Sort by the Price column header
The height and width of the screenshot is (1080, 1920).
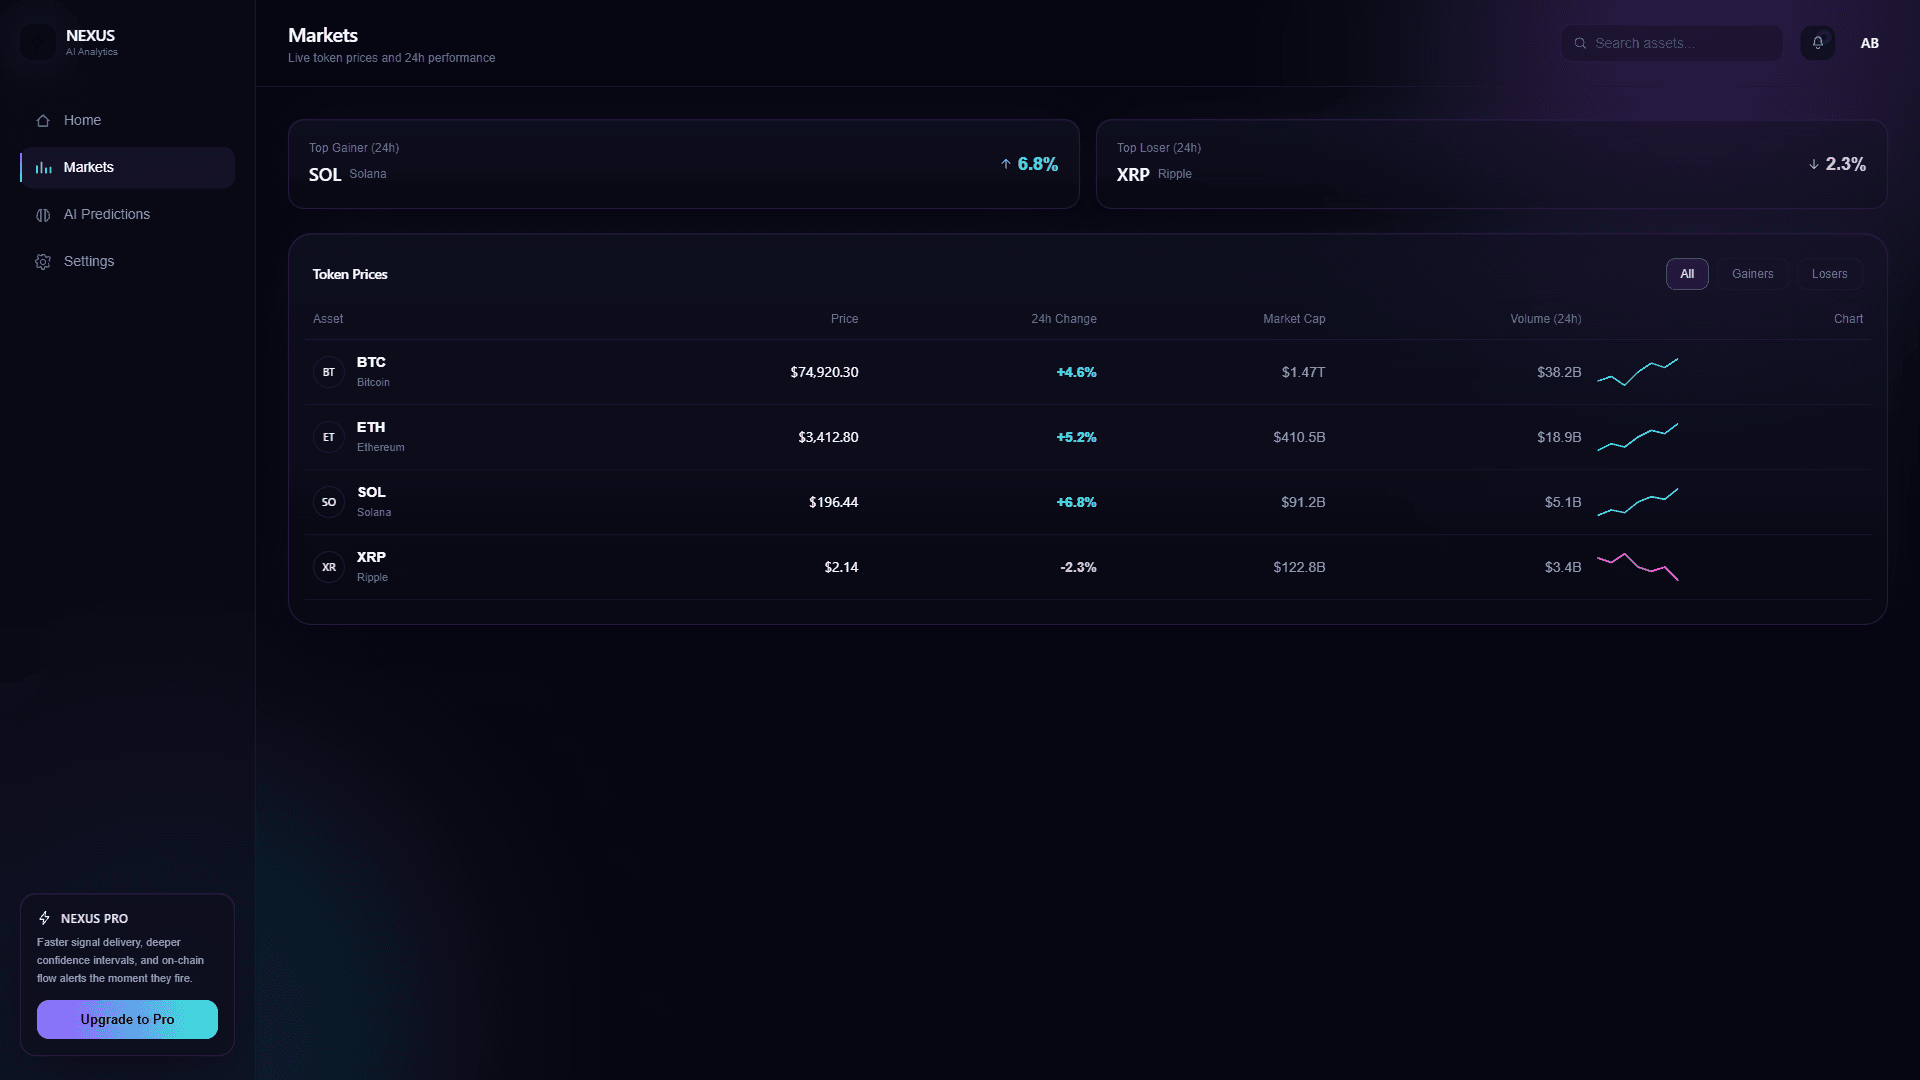(x=844, y=319)
